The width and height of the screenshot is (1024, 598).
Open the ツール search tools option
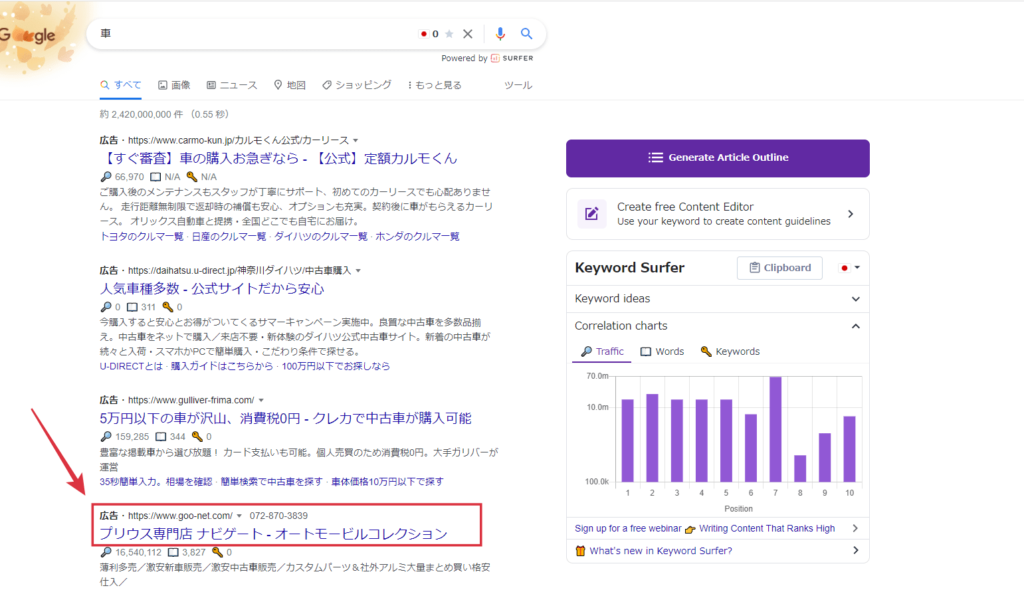[518, 85]
